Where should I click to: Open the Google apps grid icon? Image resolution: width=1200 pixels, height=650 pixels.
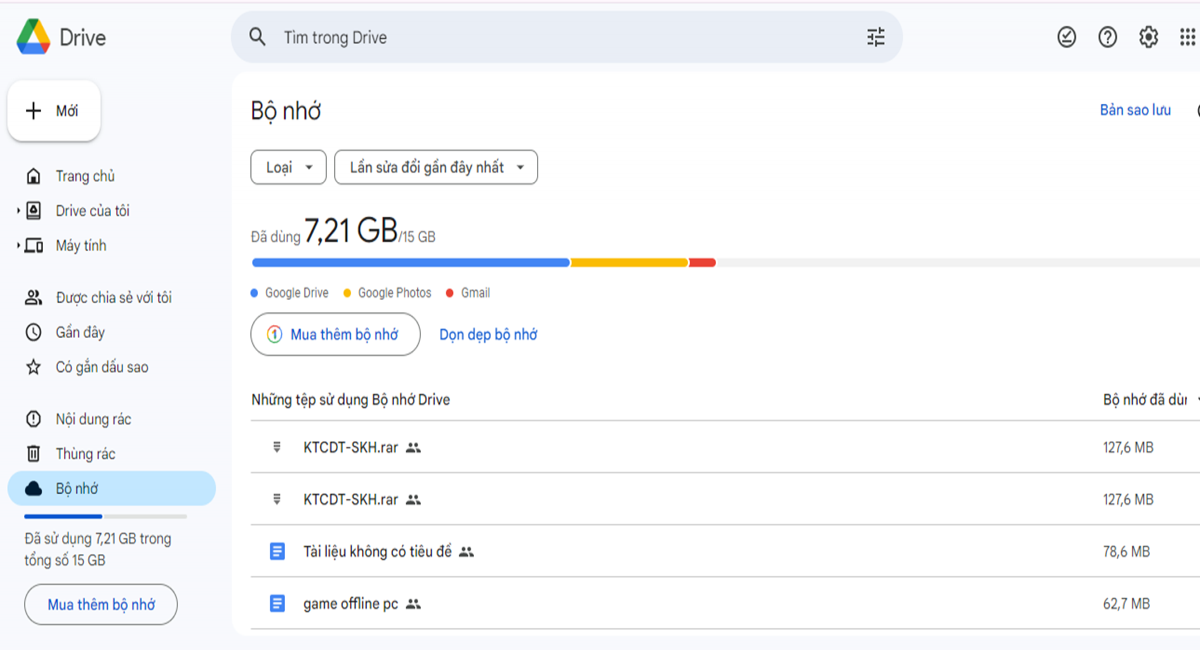click(x=1188, y=38)
